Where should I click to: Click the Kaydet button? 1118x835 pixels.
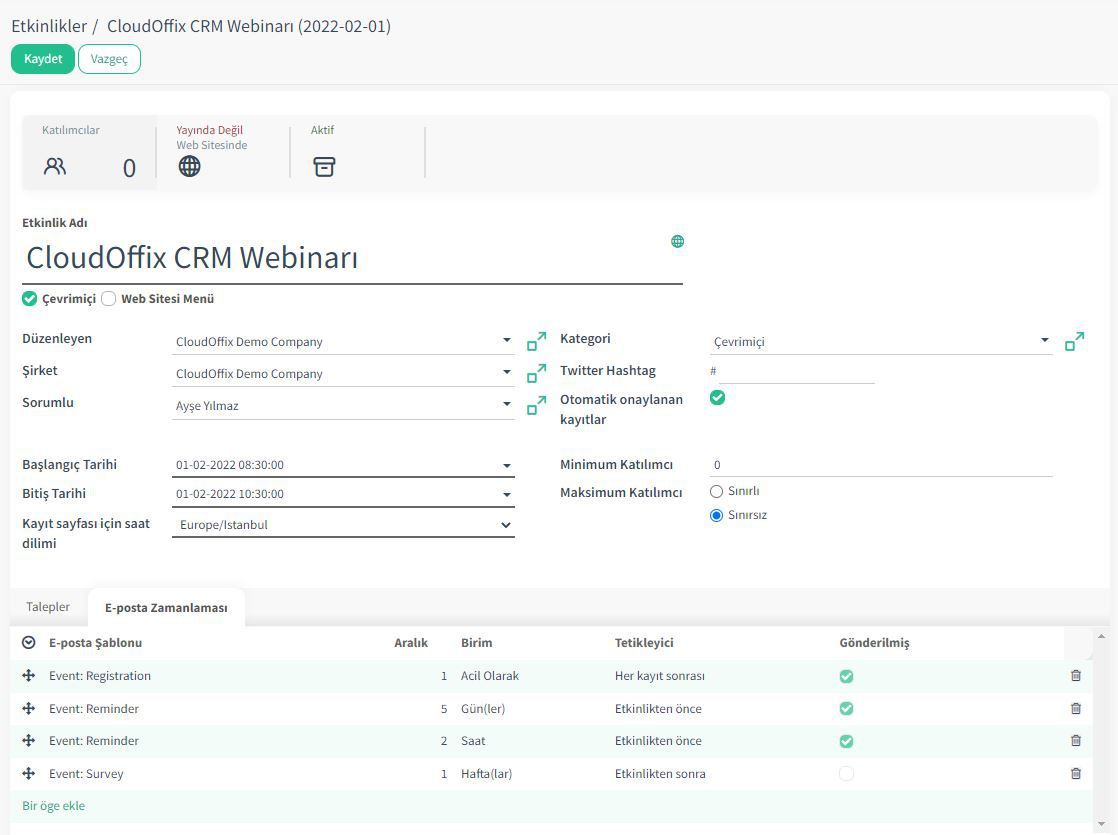point(43,58)
